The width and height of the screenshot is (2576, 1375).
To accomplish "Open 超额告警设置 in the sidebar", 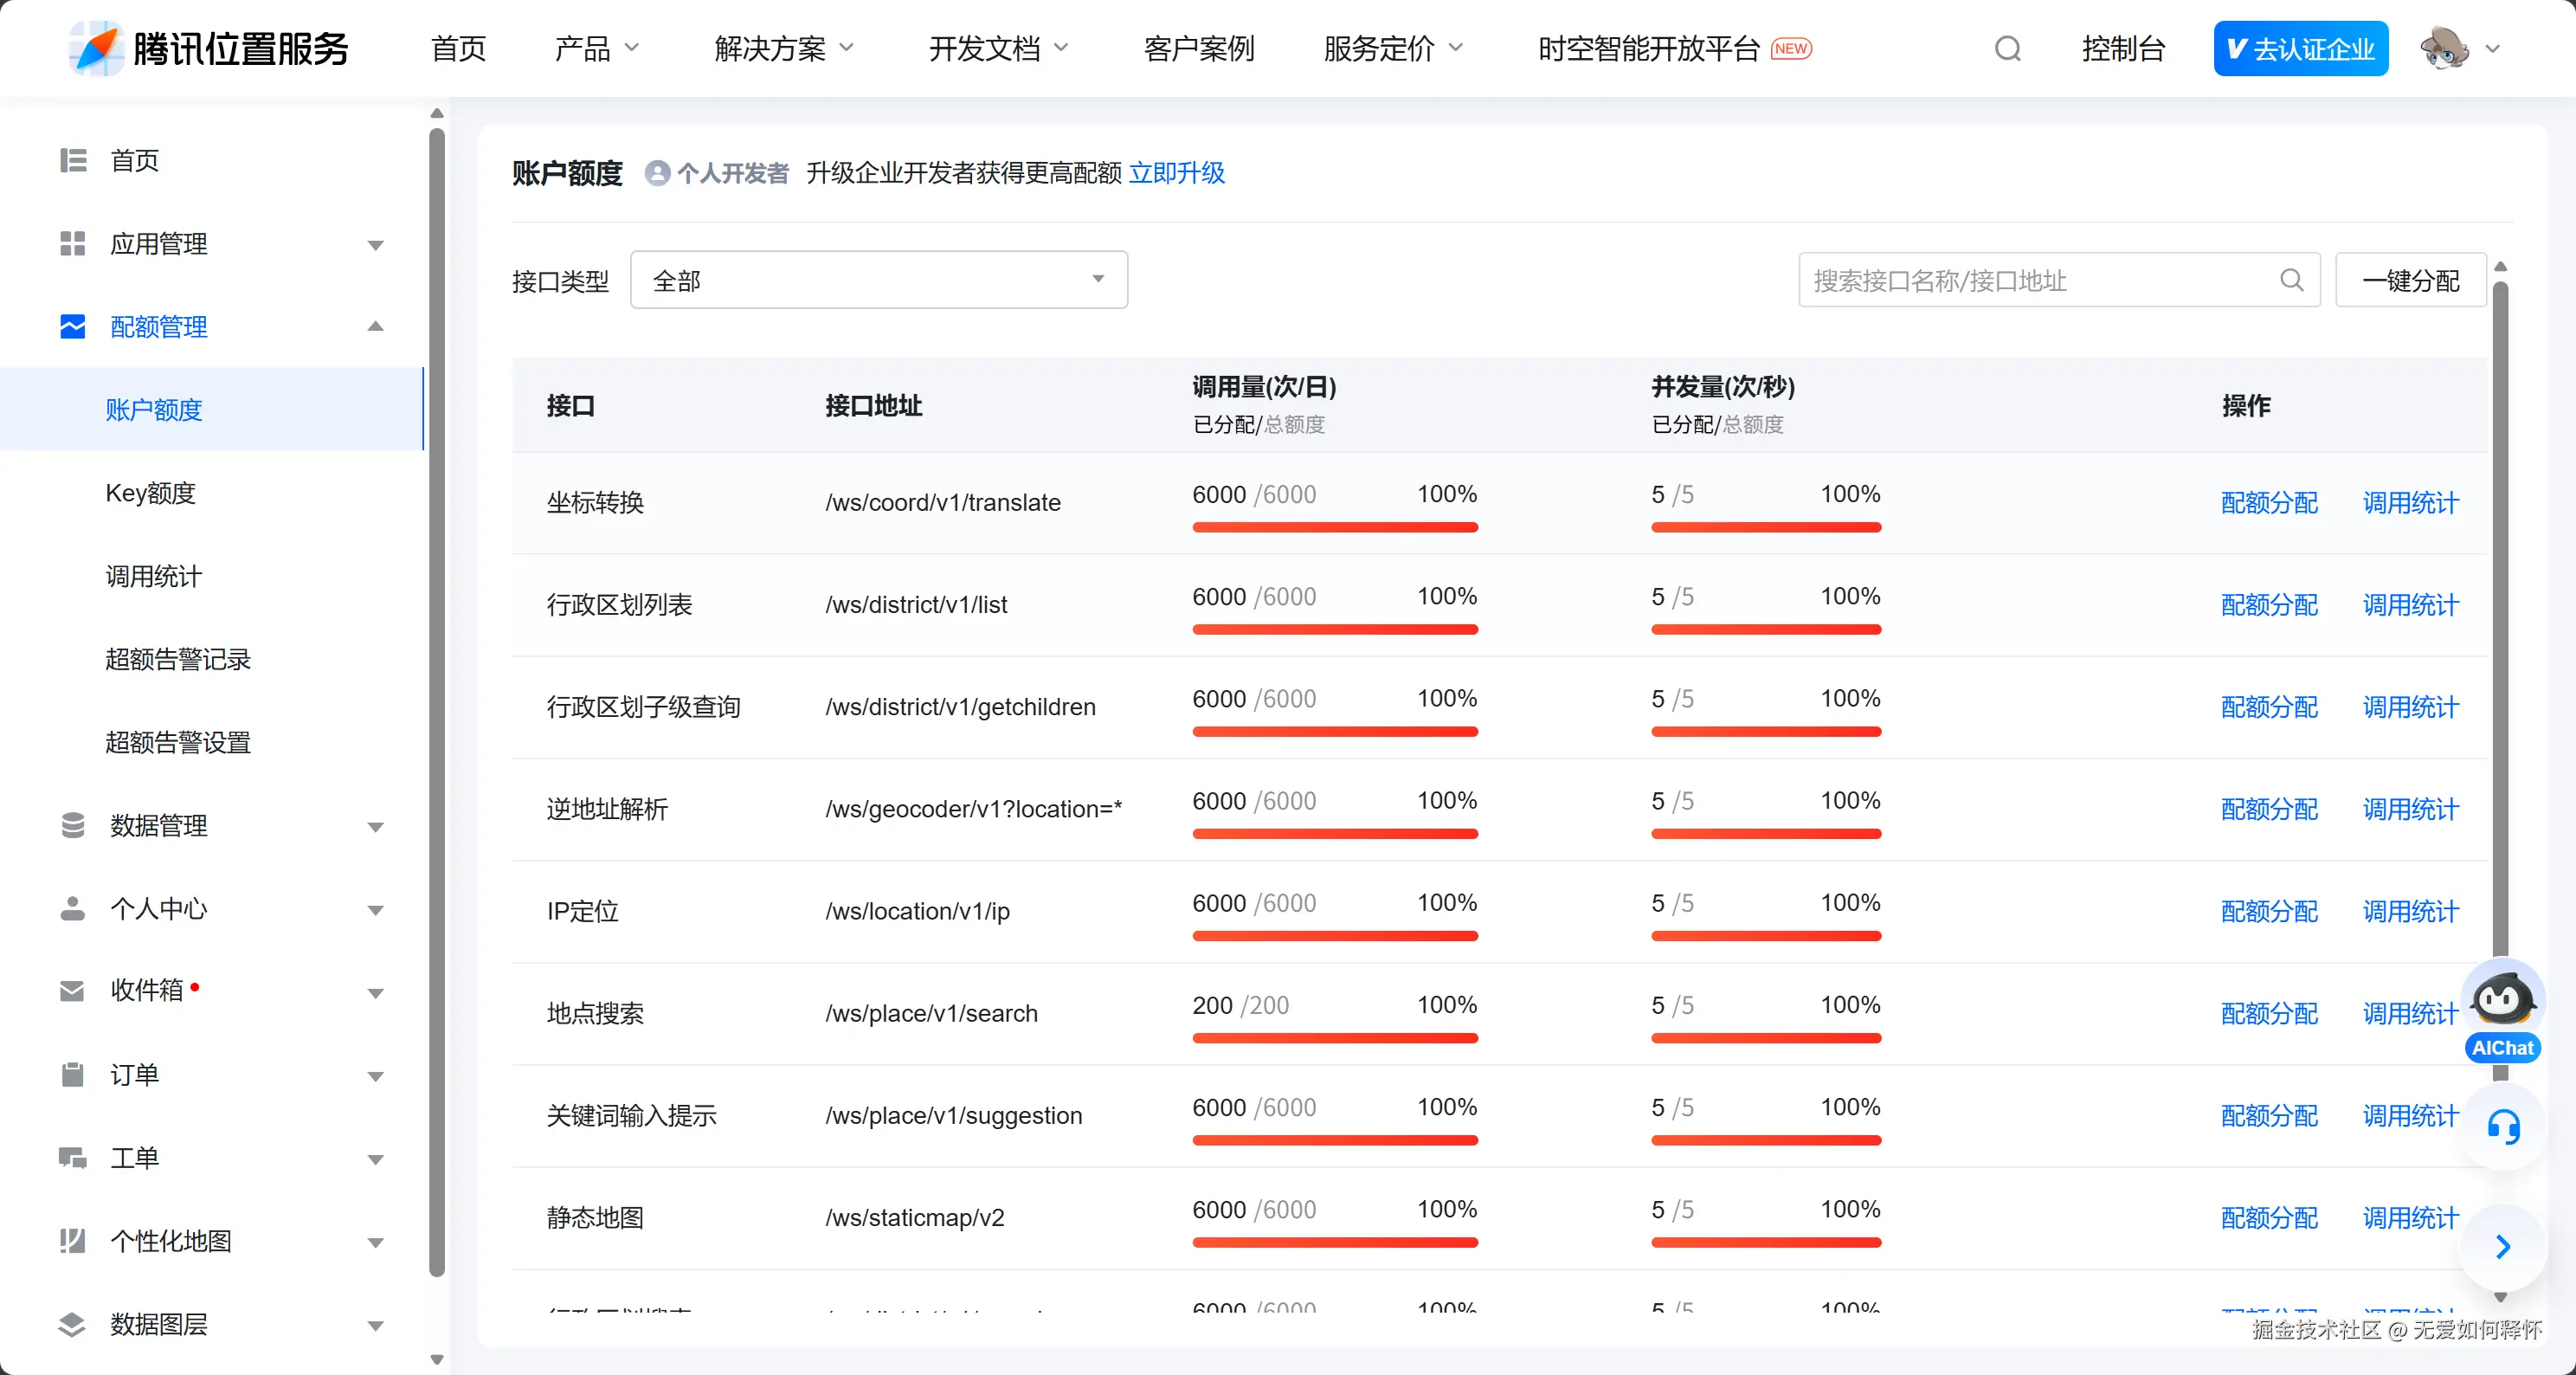I will coord(178,742).
